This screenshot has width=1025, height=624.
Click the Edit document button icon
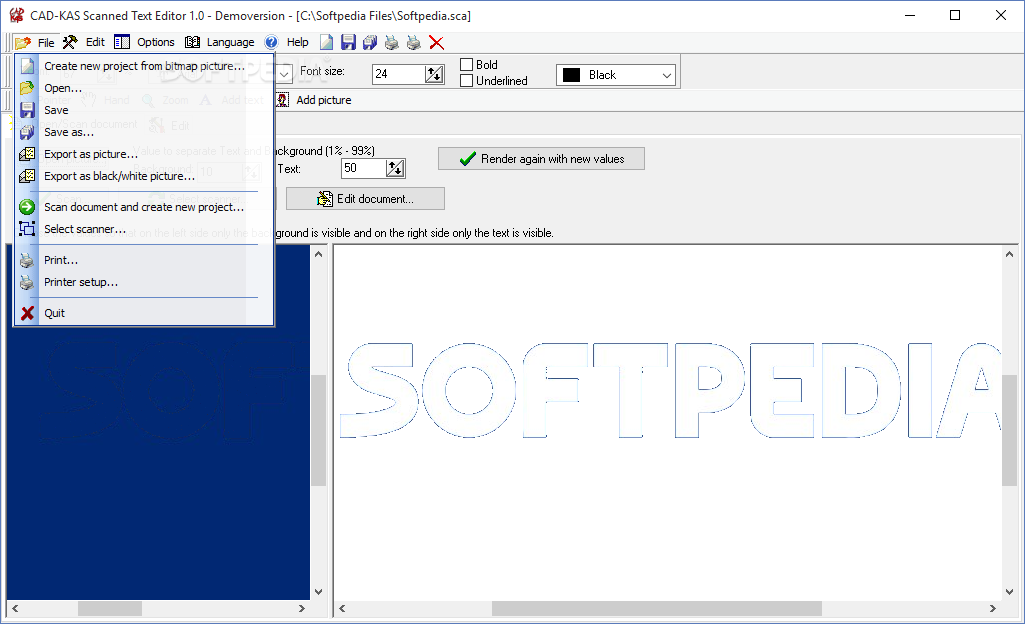click(325, 199)
